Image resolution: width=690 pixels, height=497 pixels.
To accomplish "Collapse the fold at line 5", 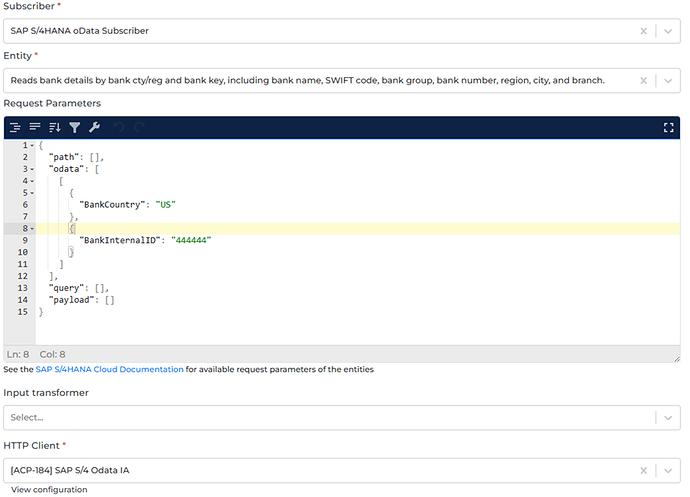I will point(32,193).
